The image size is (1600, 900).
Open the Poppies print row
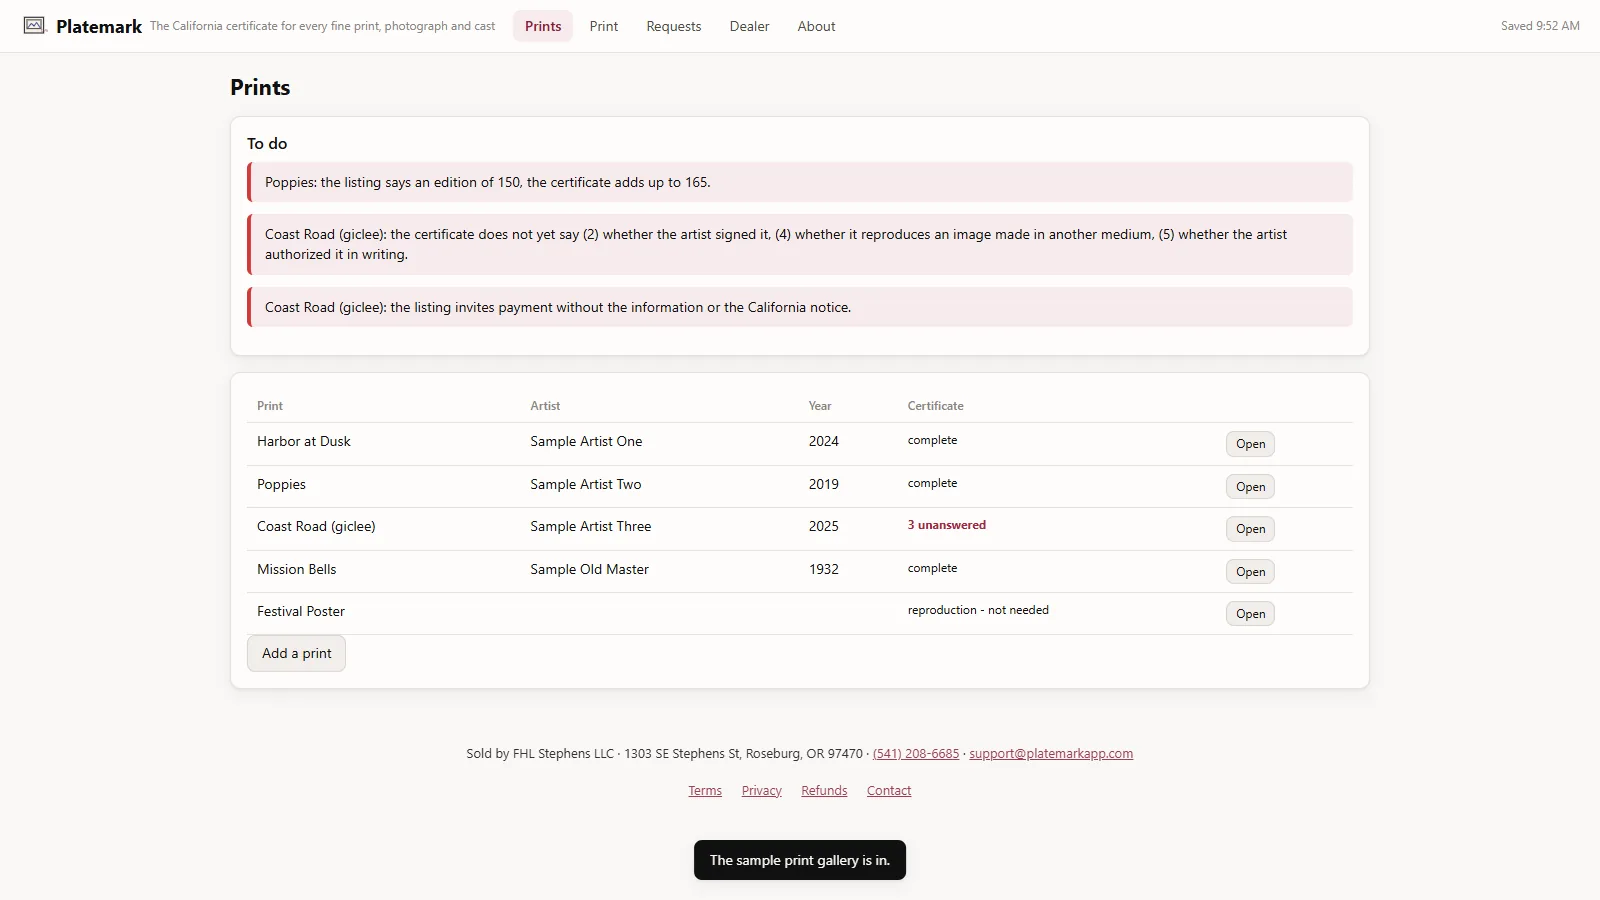click(x=1250, y=487)
